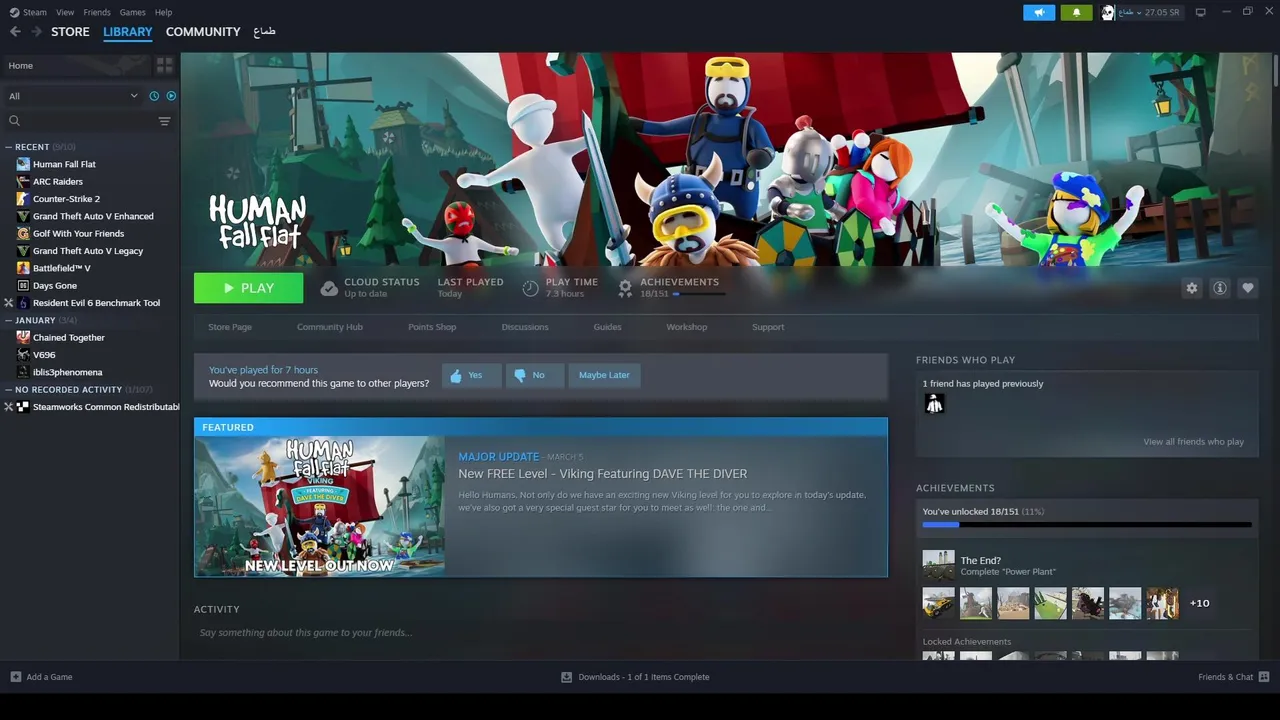The height and width of the screenshot is (720, 1280).
Task: Open the Games menu
Action: pos(132,12)
